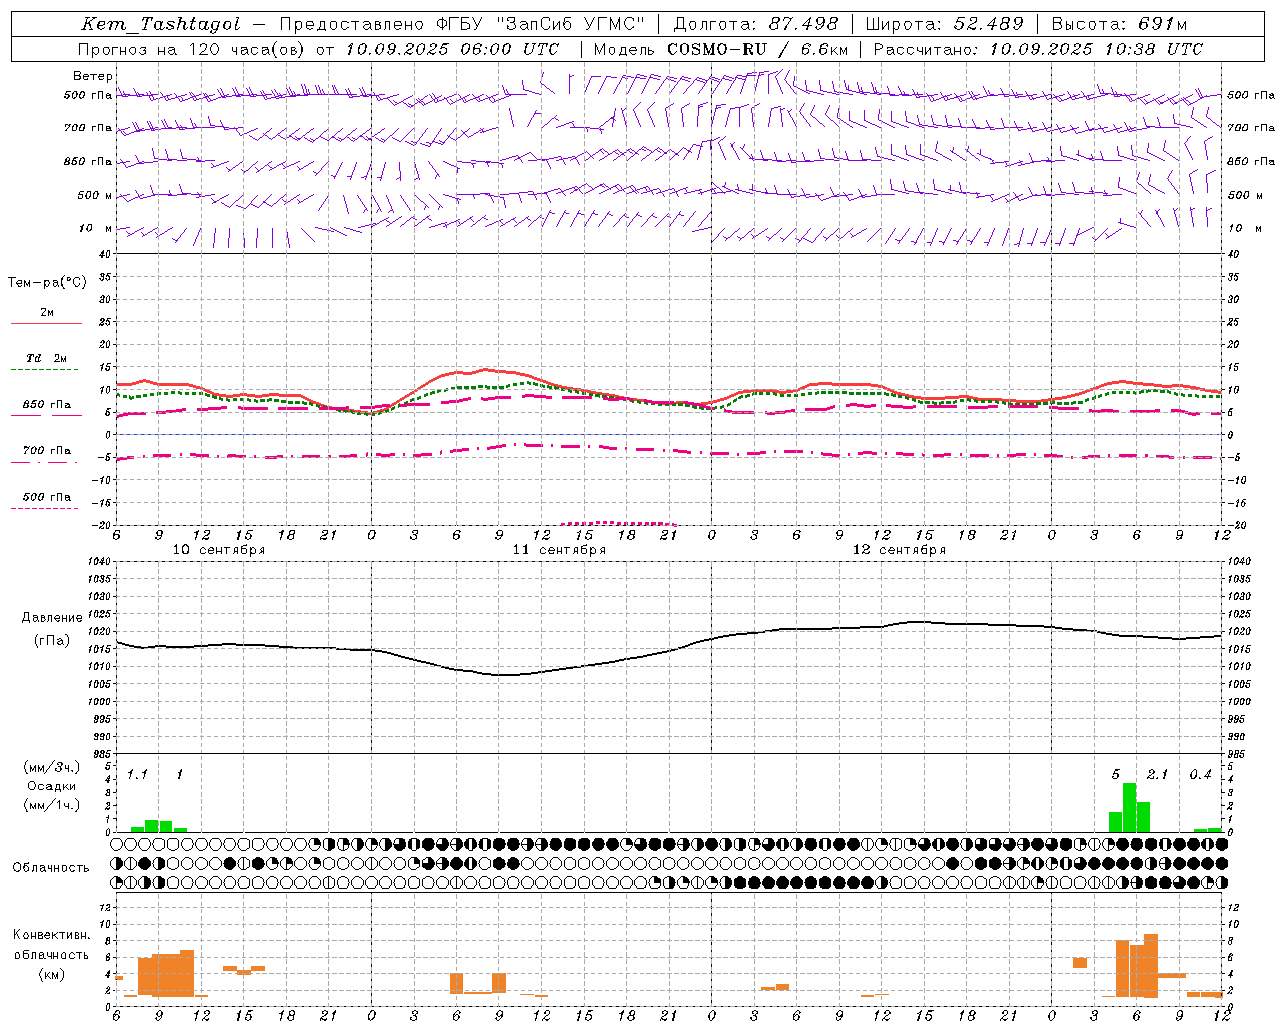Click the 'Конвективн.' convective cloud label
Screen dimensions: 1280x1024
[x=51, y=935]
